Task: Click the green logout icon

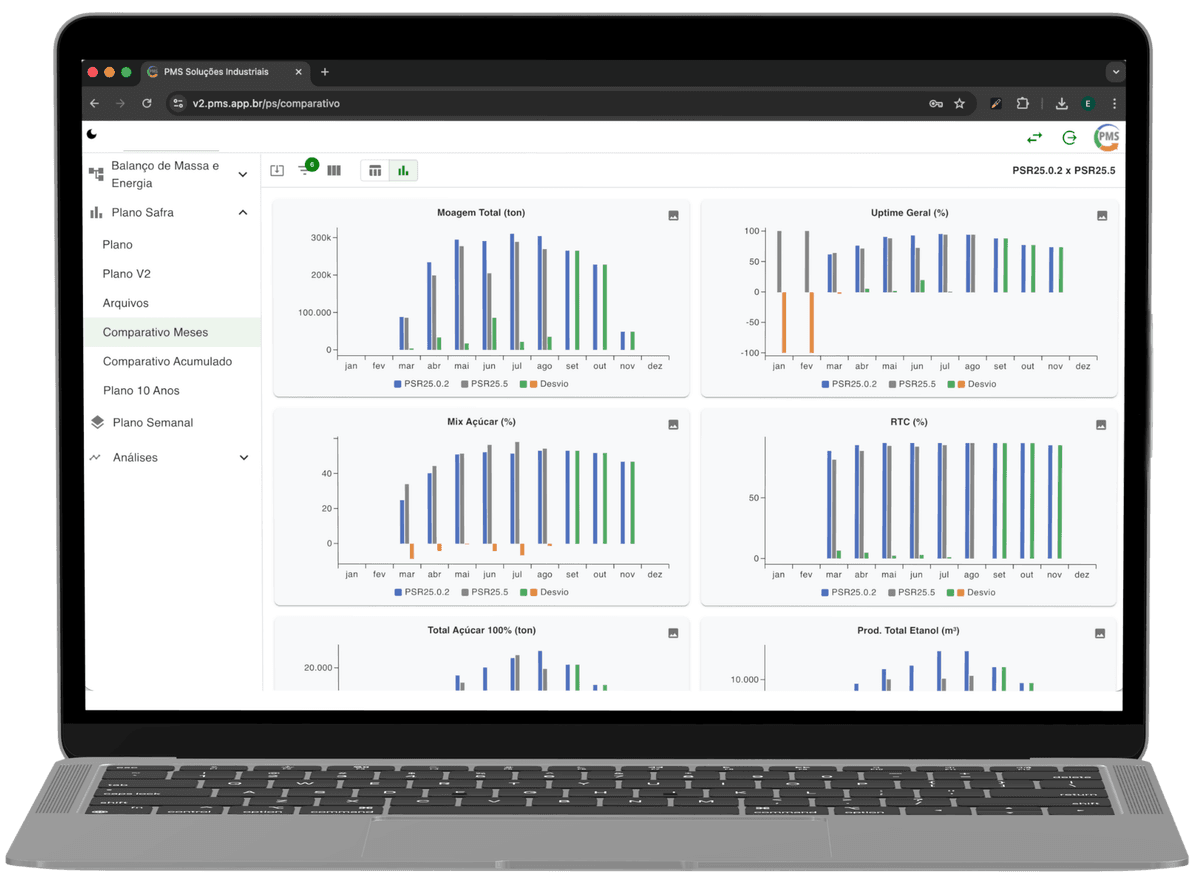Action: pyautogui.click(x=1069, y=138)
